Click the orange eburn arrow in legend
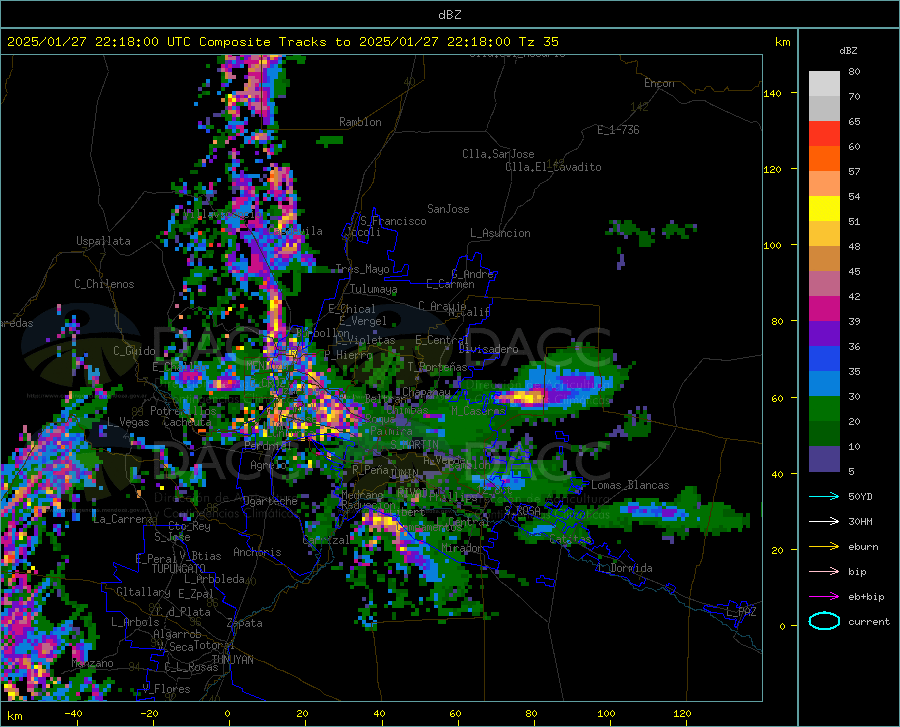Screen dimensions: 900x727 [x=824, y=547]
